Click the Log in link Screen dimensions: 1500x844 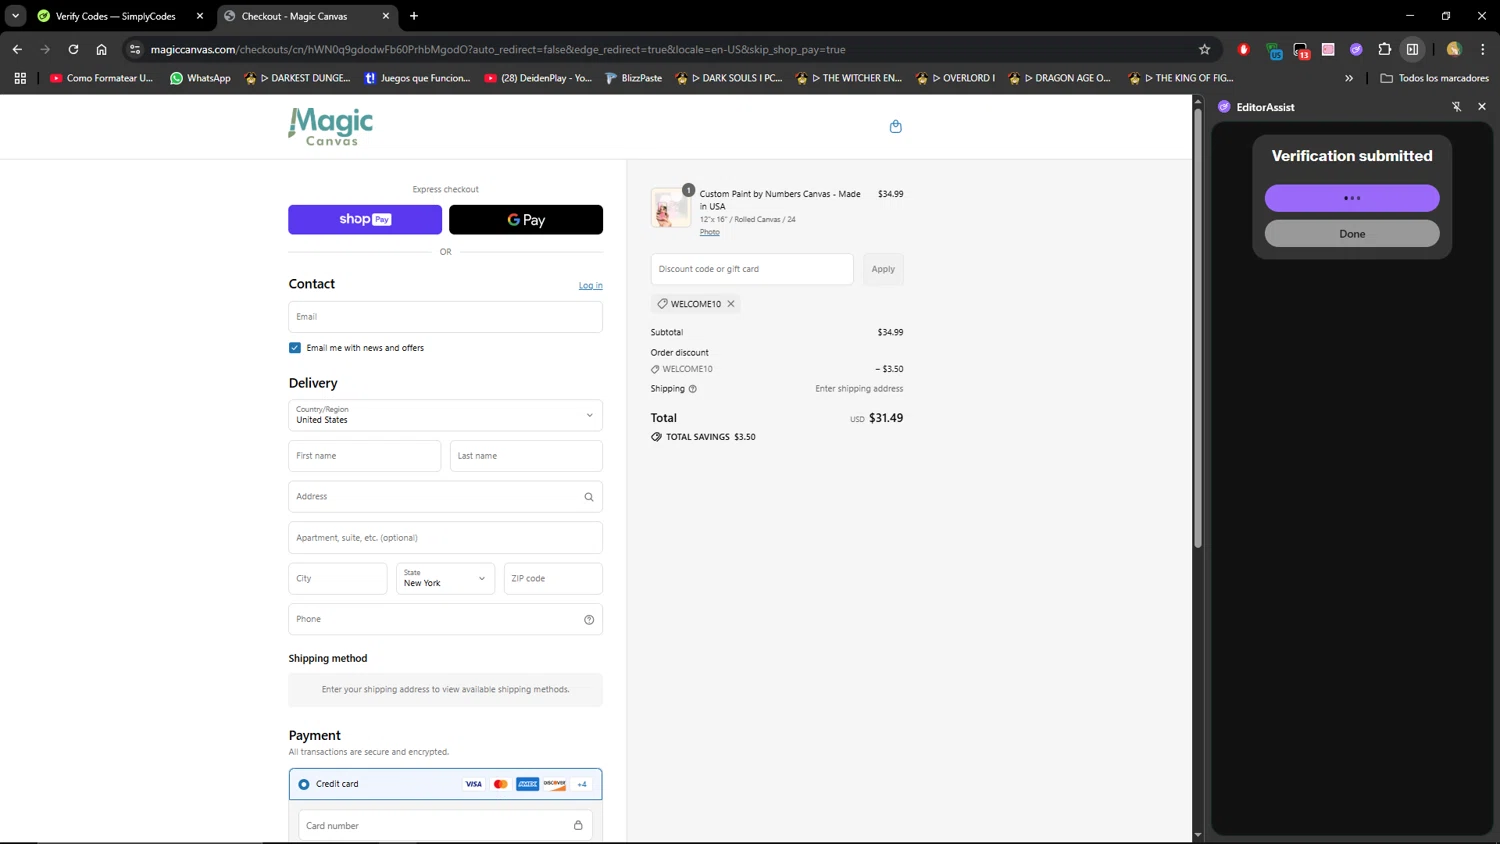coord(590,286)
